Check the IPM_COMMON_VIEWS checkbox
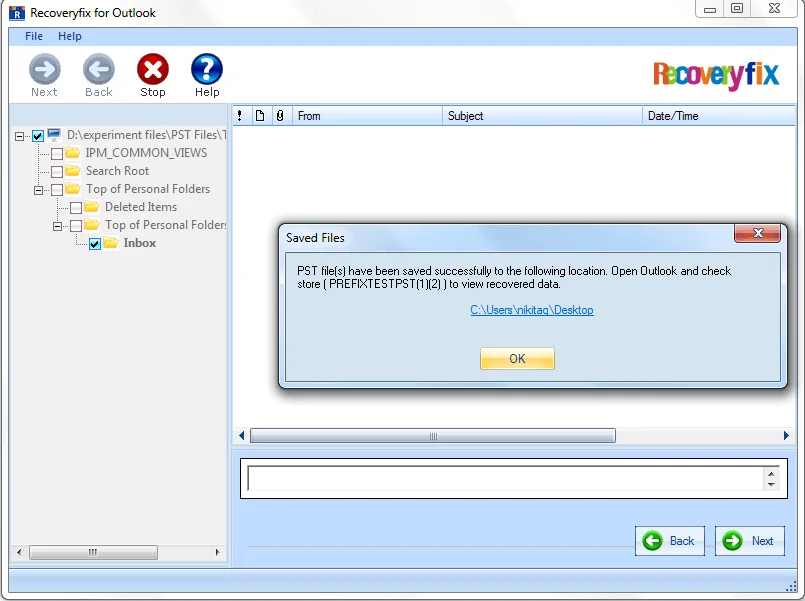Viewport: 805px width, 601px height. tap(57, 153)
